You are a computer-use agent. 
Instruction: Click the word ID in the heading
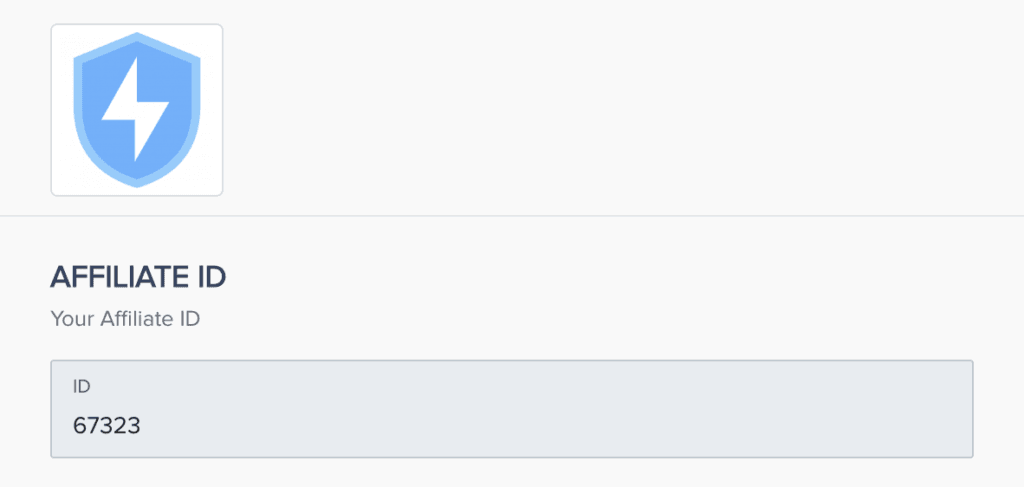tap(212, 277)
